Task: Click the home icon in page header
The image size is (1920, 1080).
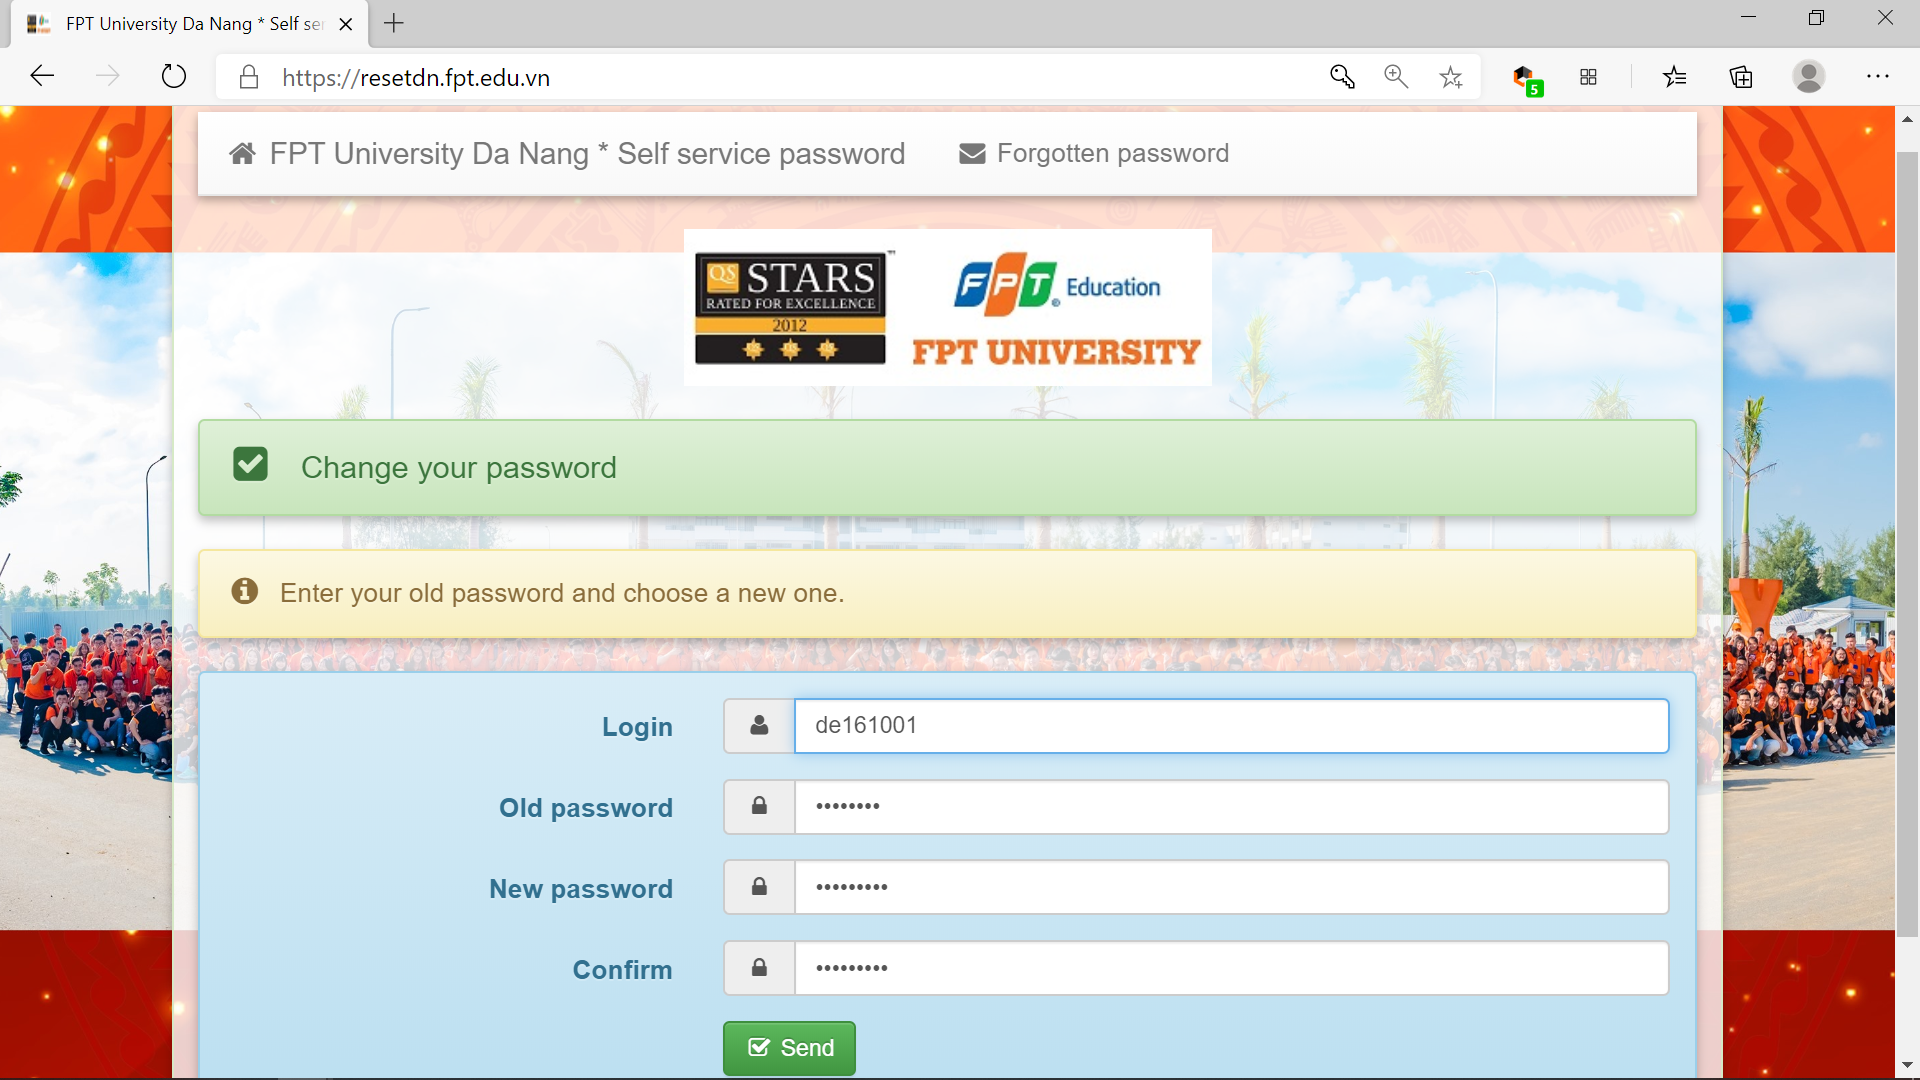Action: coord(242,154)
